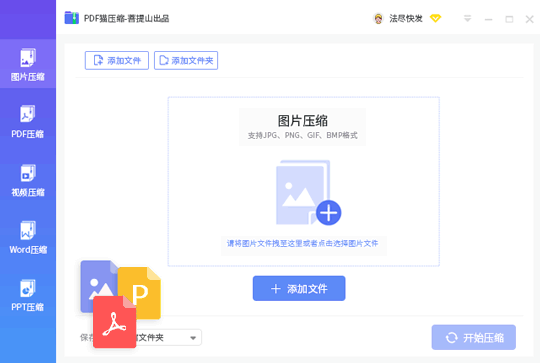This screenshot has height=363, width=540.
Task: Click the 图片压缩 heading in drop zone
Action: pyautogui.click(x=302, y=121)
